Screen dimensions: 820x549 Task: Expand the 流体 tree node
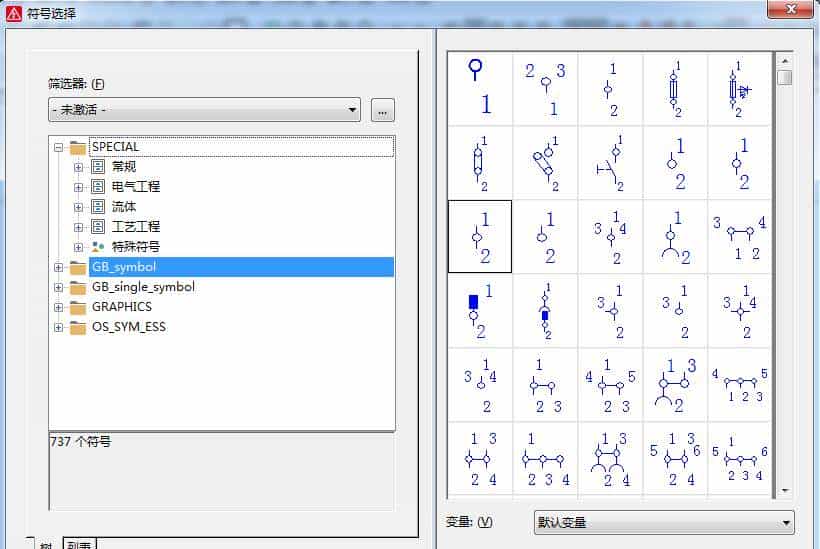point(78,206)
